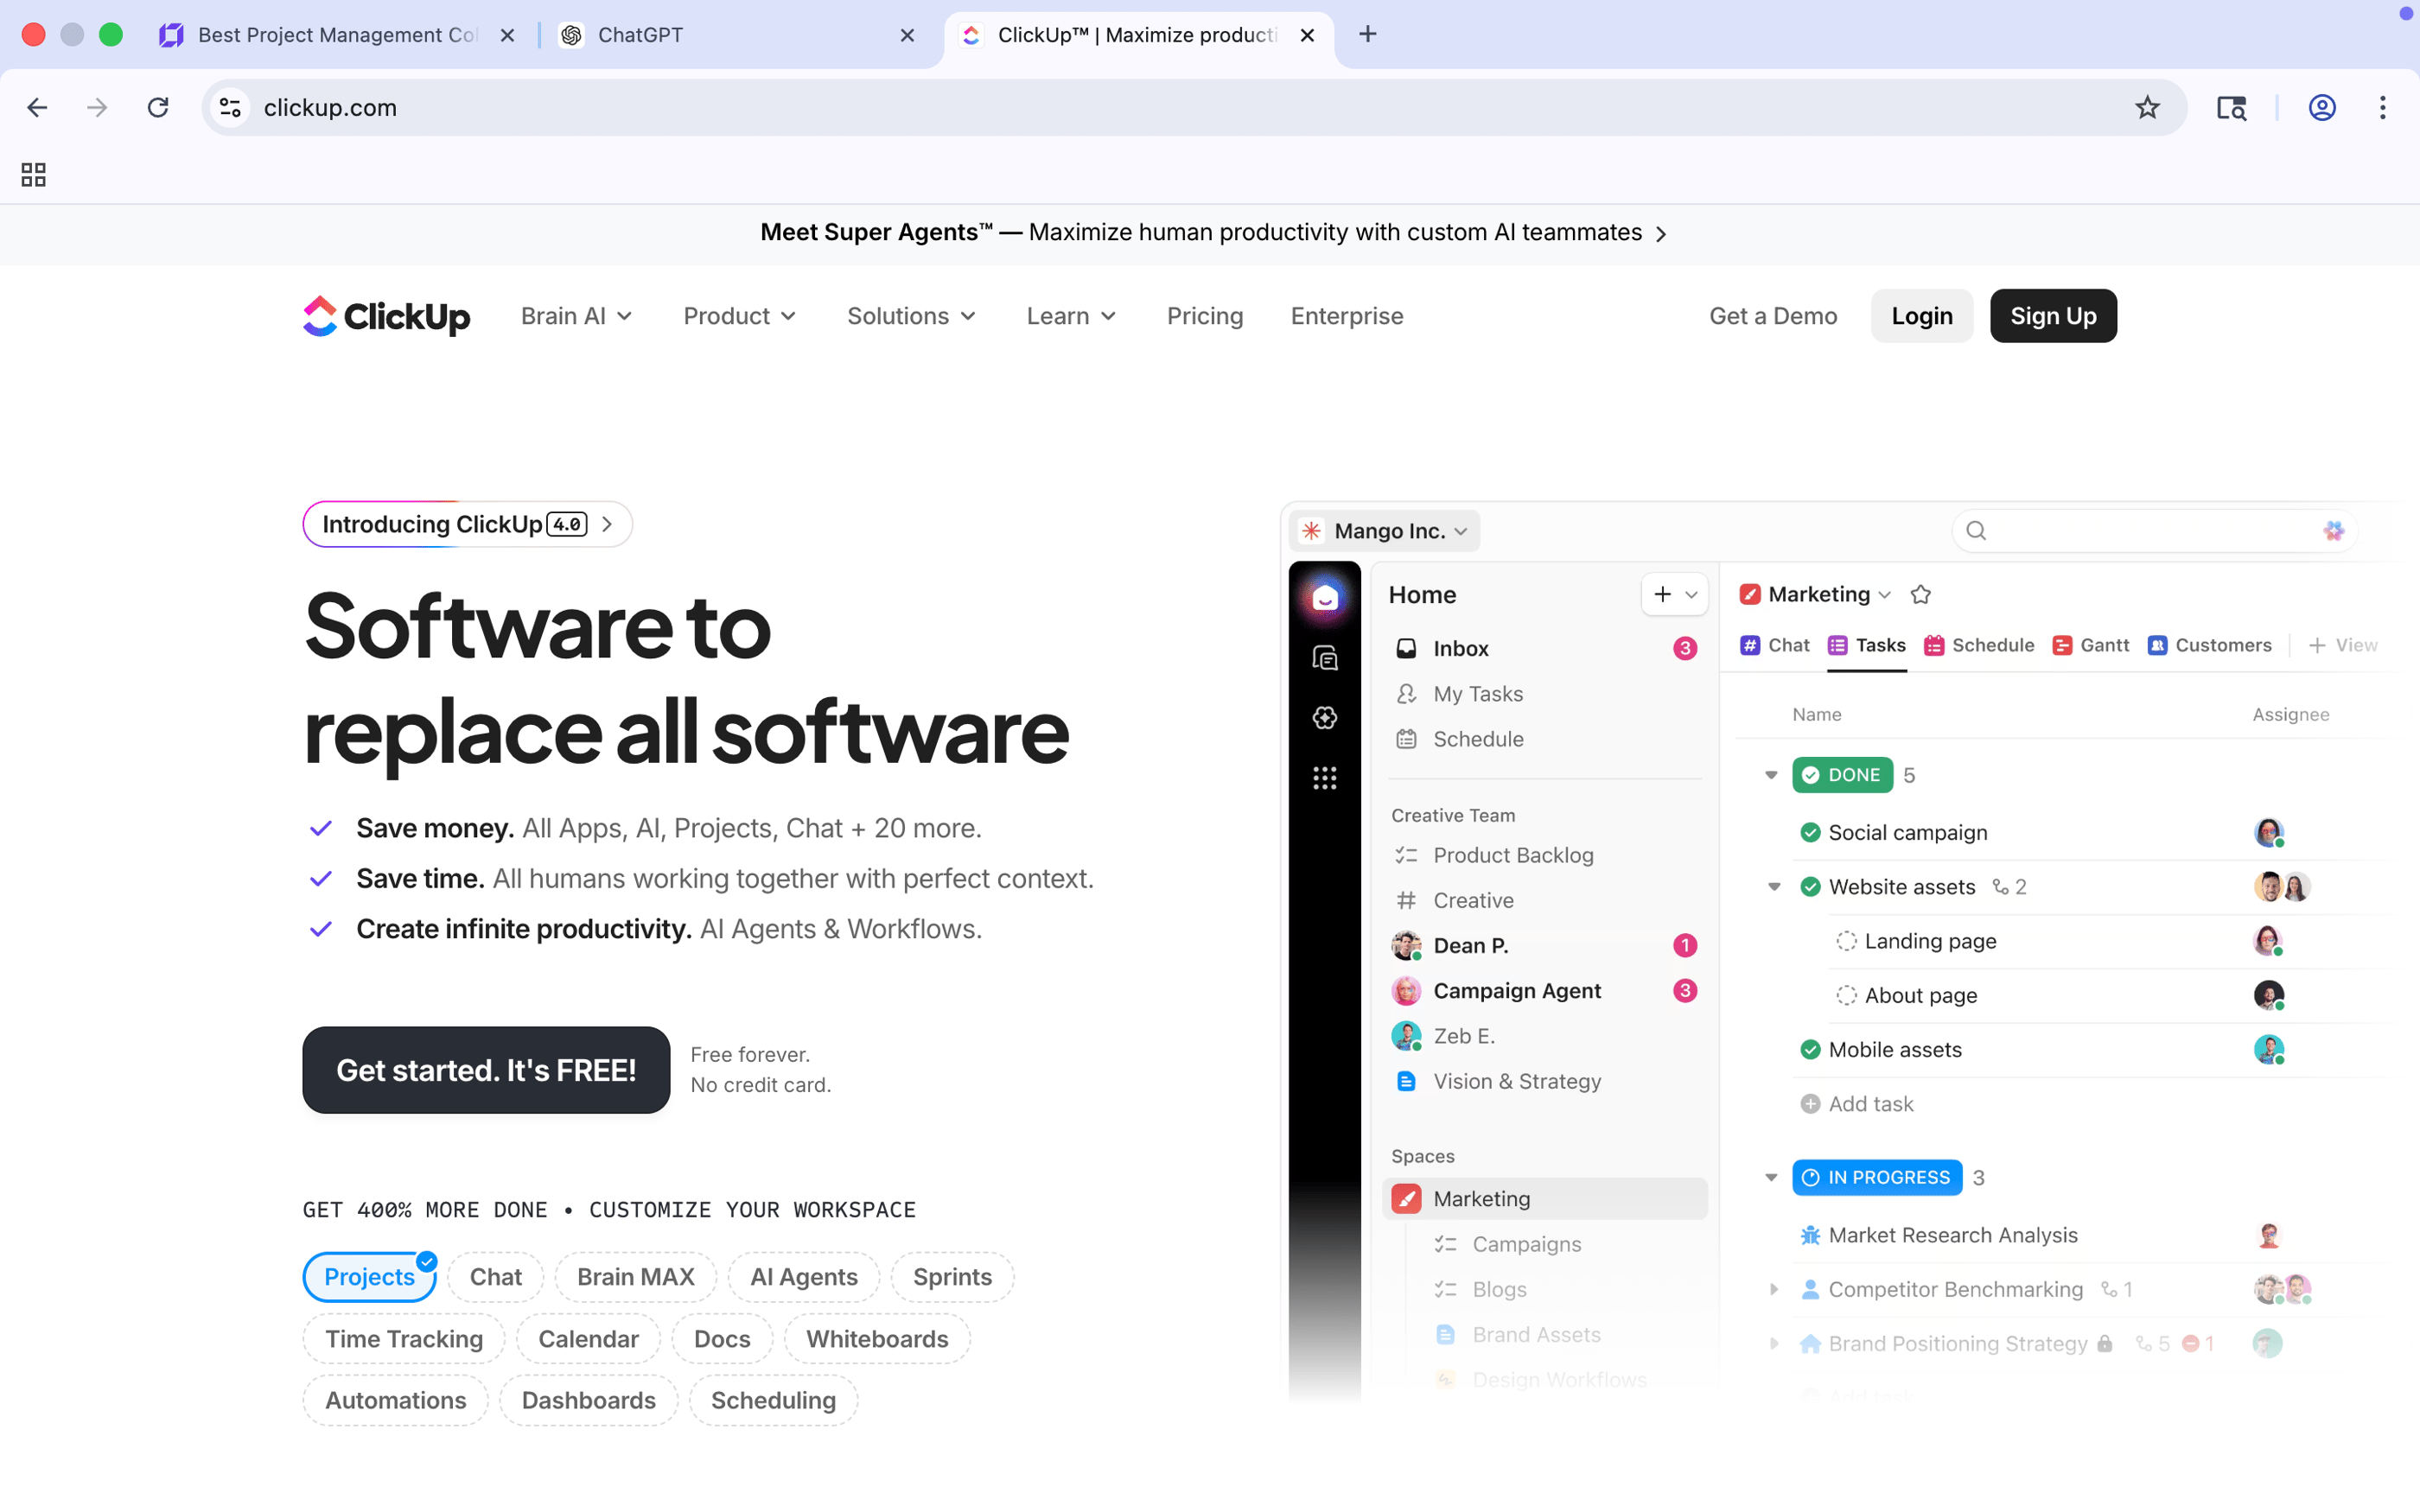
Task: Click the AI sparkle icon in search
Action: [2332, 531]
